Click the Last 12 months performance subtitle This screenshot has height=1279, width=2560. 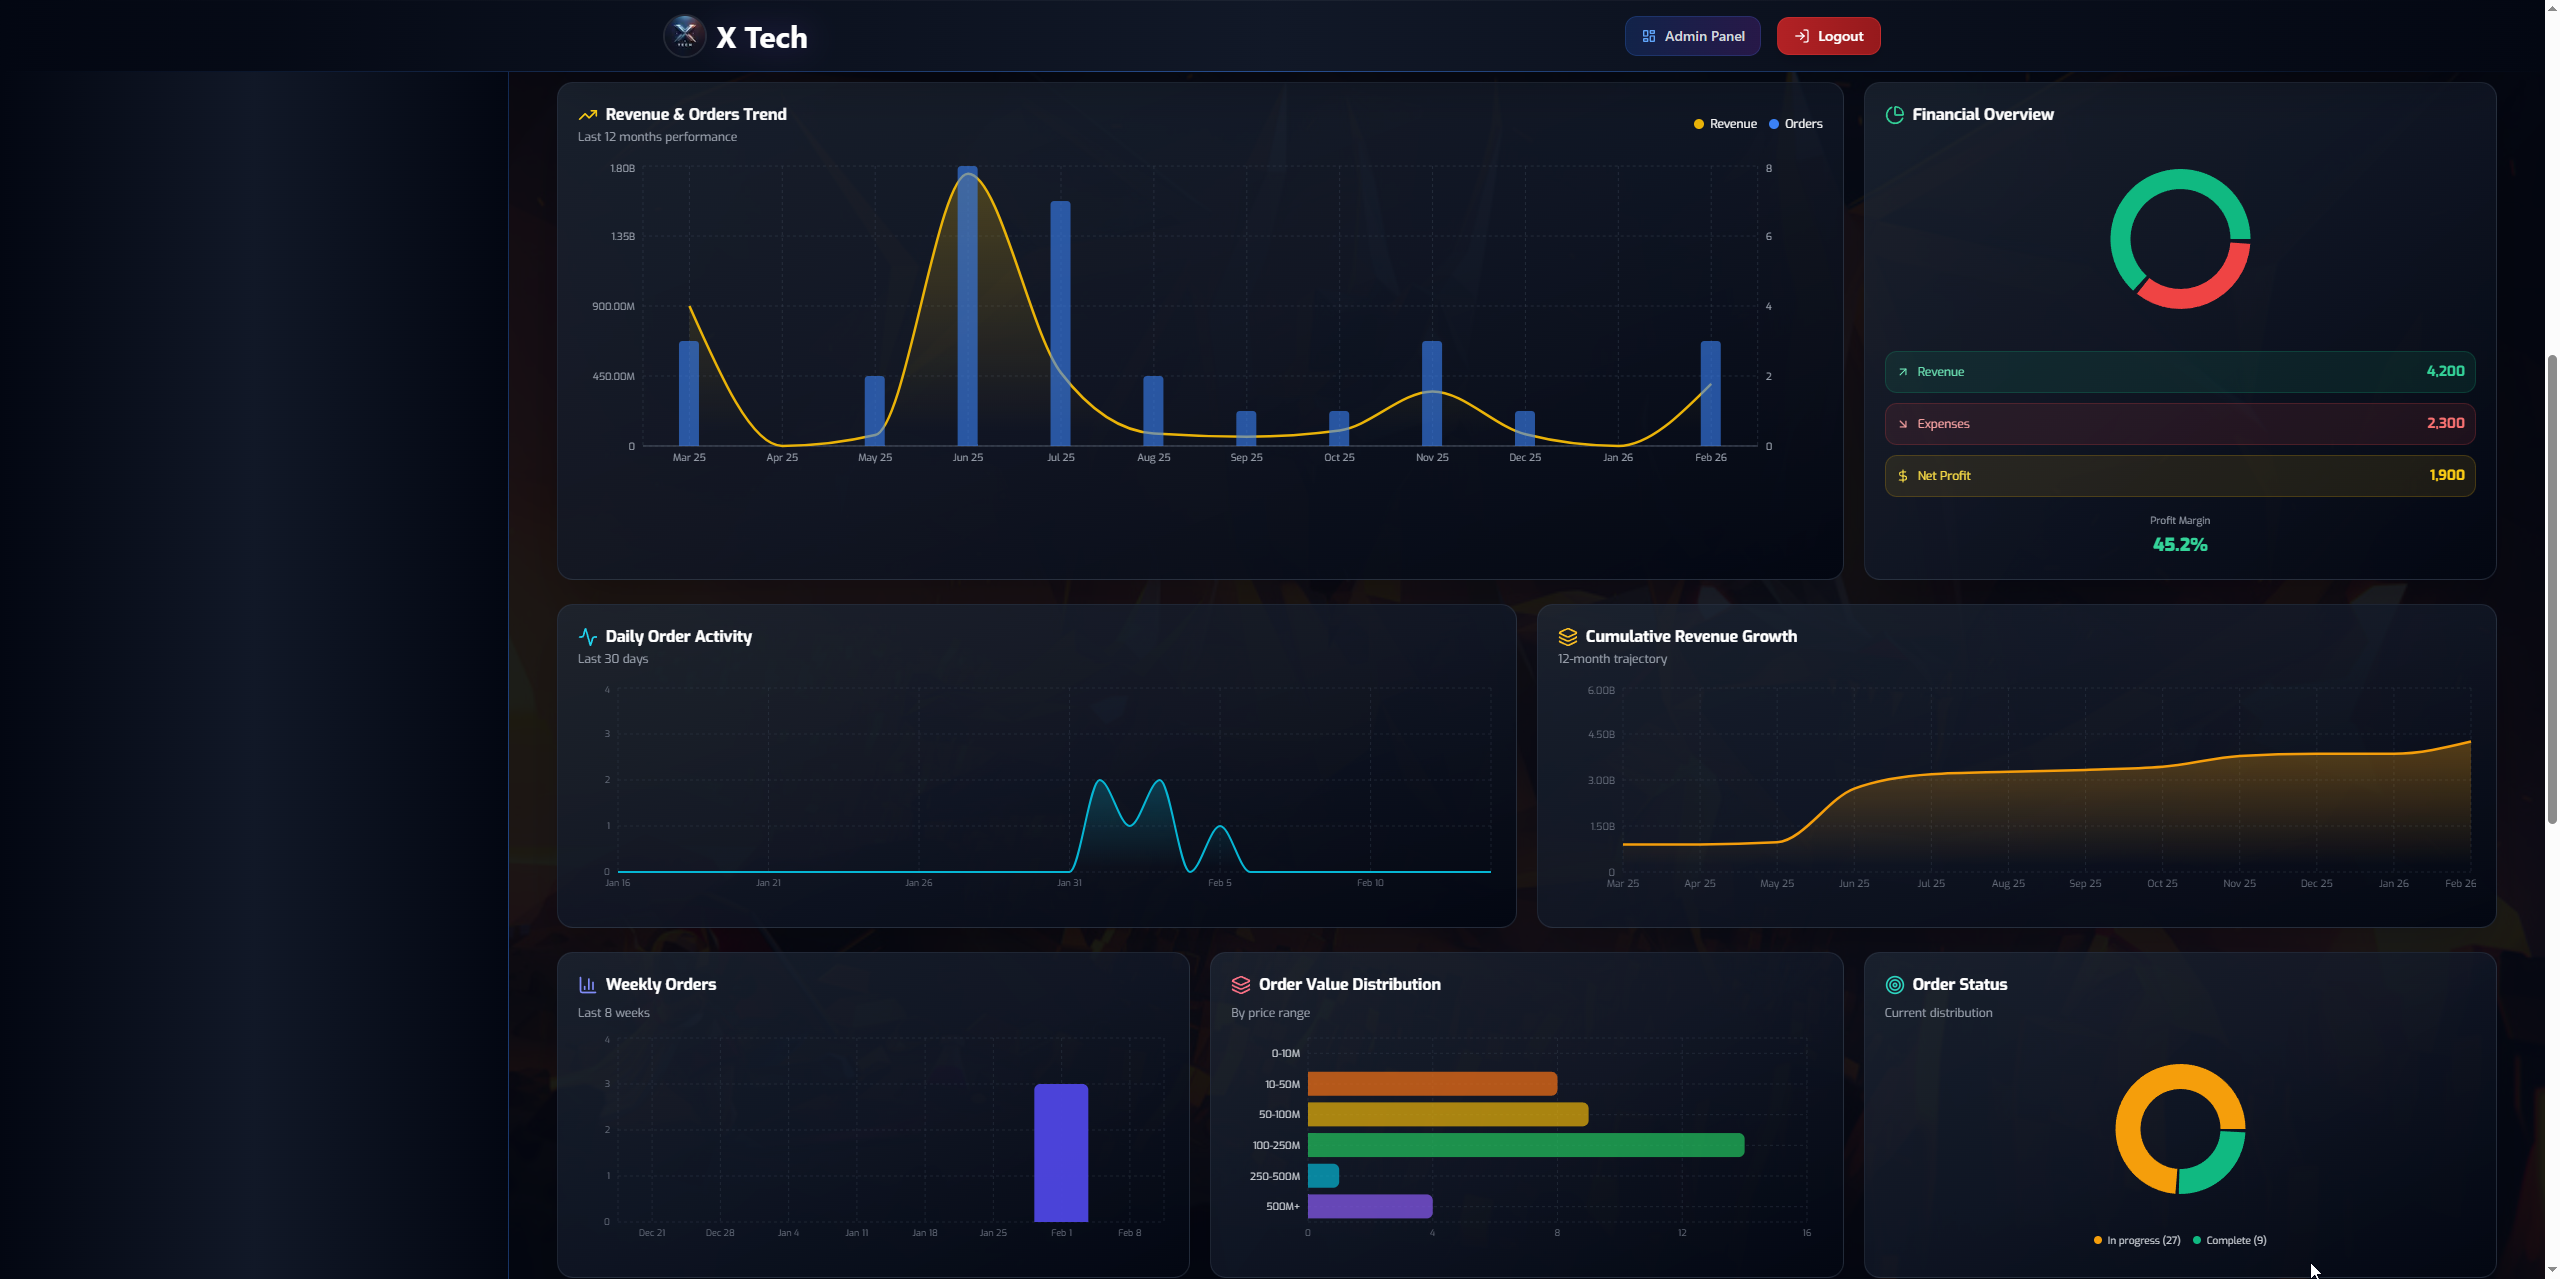657,137
